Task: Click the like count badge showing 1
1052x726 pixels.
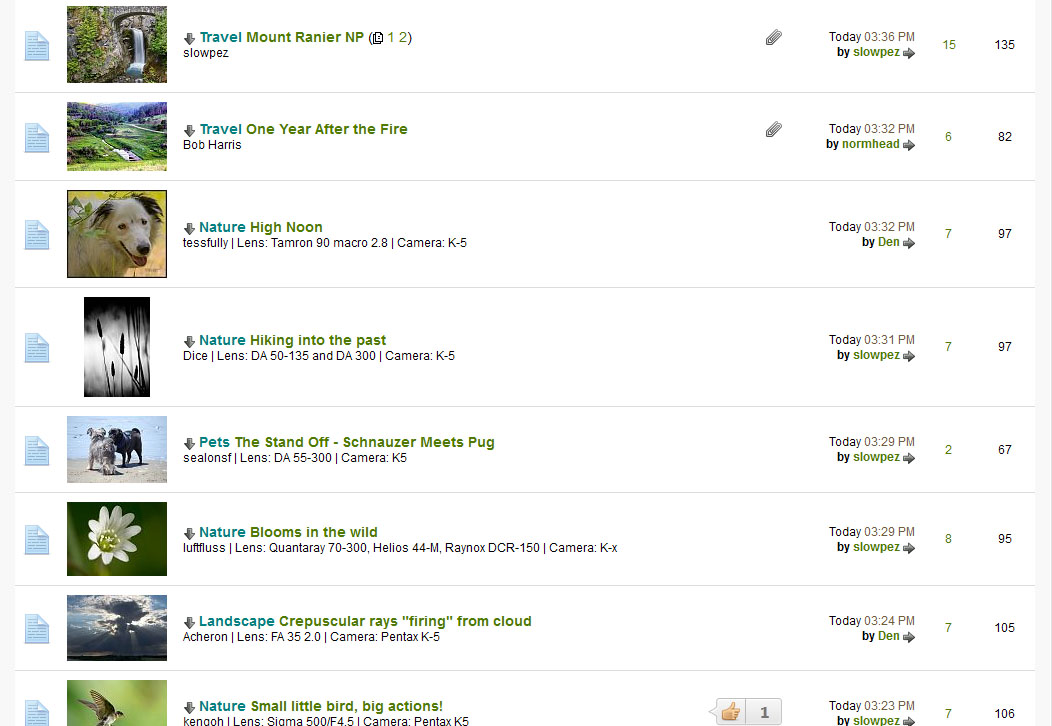Action: tap(764, 712)
